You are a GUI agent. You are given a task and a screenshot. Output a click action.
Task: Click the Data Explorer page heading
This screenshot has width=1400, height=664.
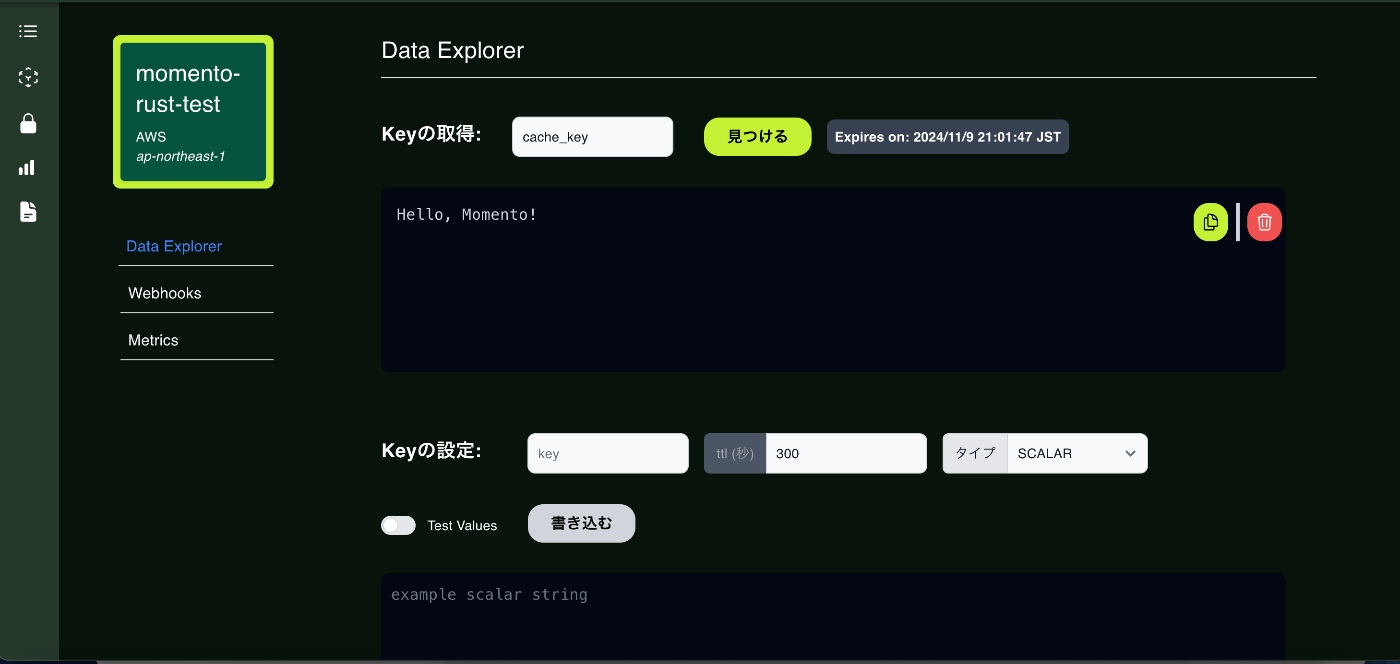pyautogui.click(x=453, y=50)
